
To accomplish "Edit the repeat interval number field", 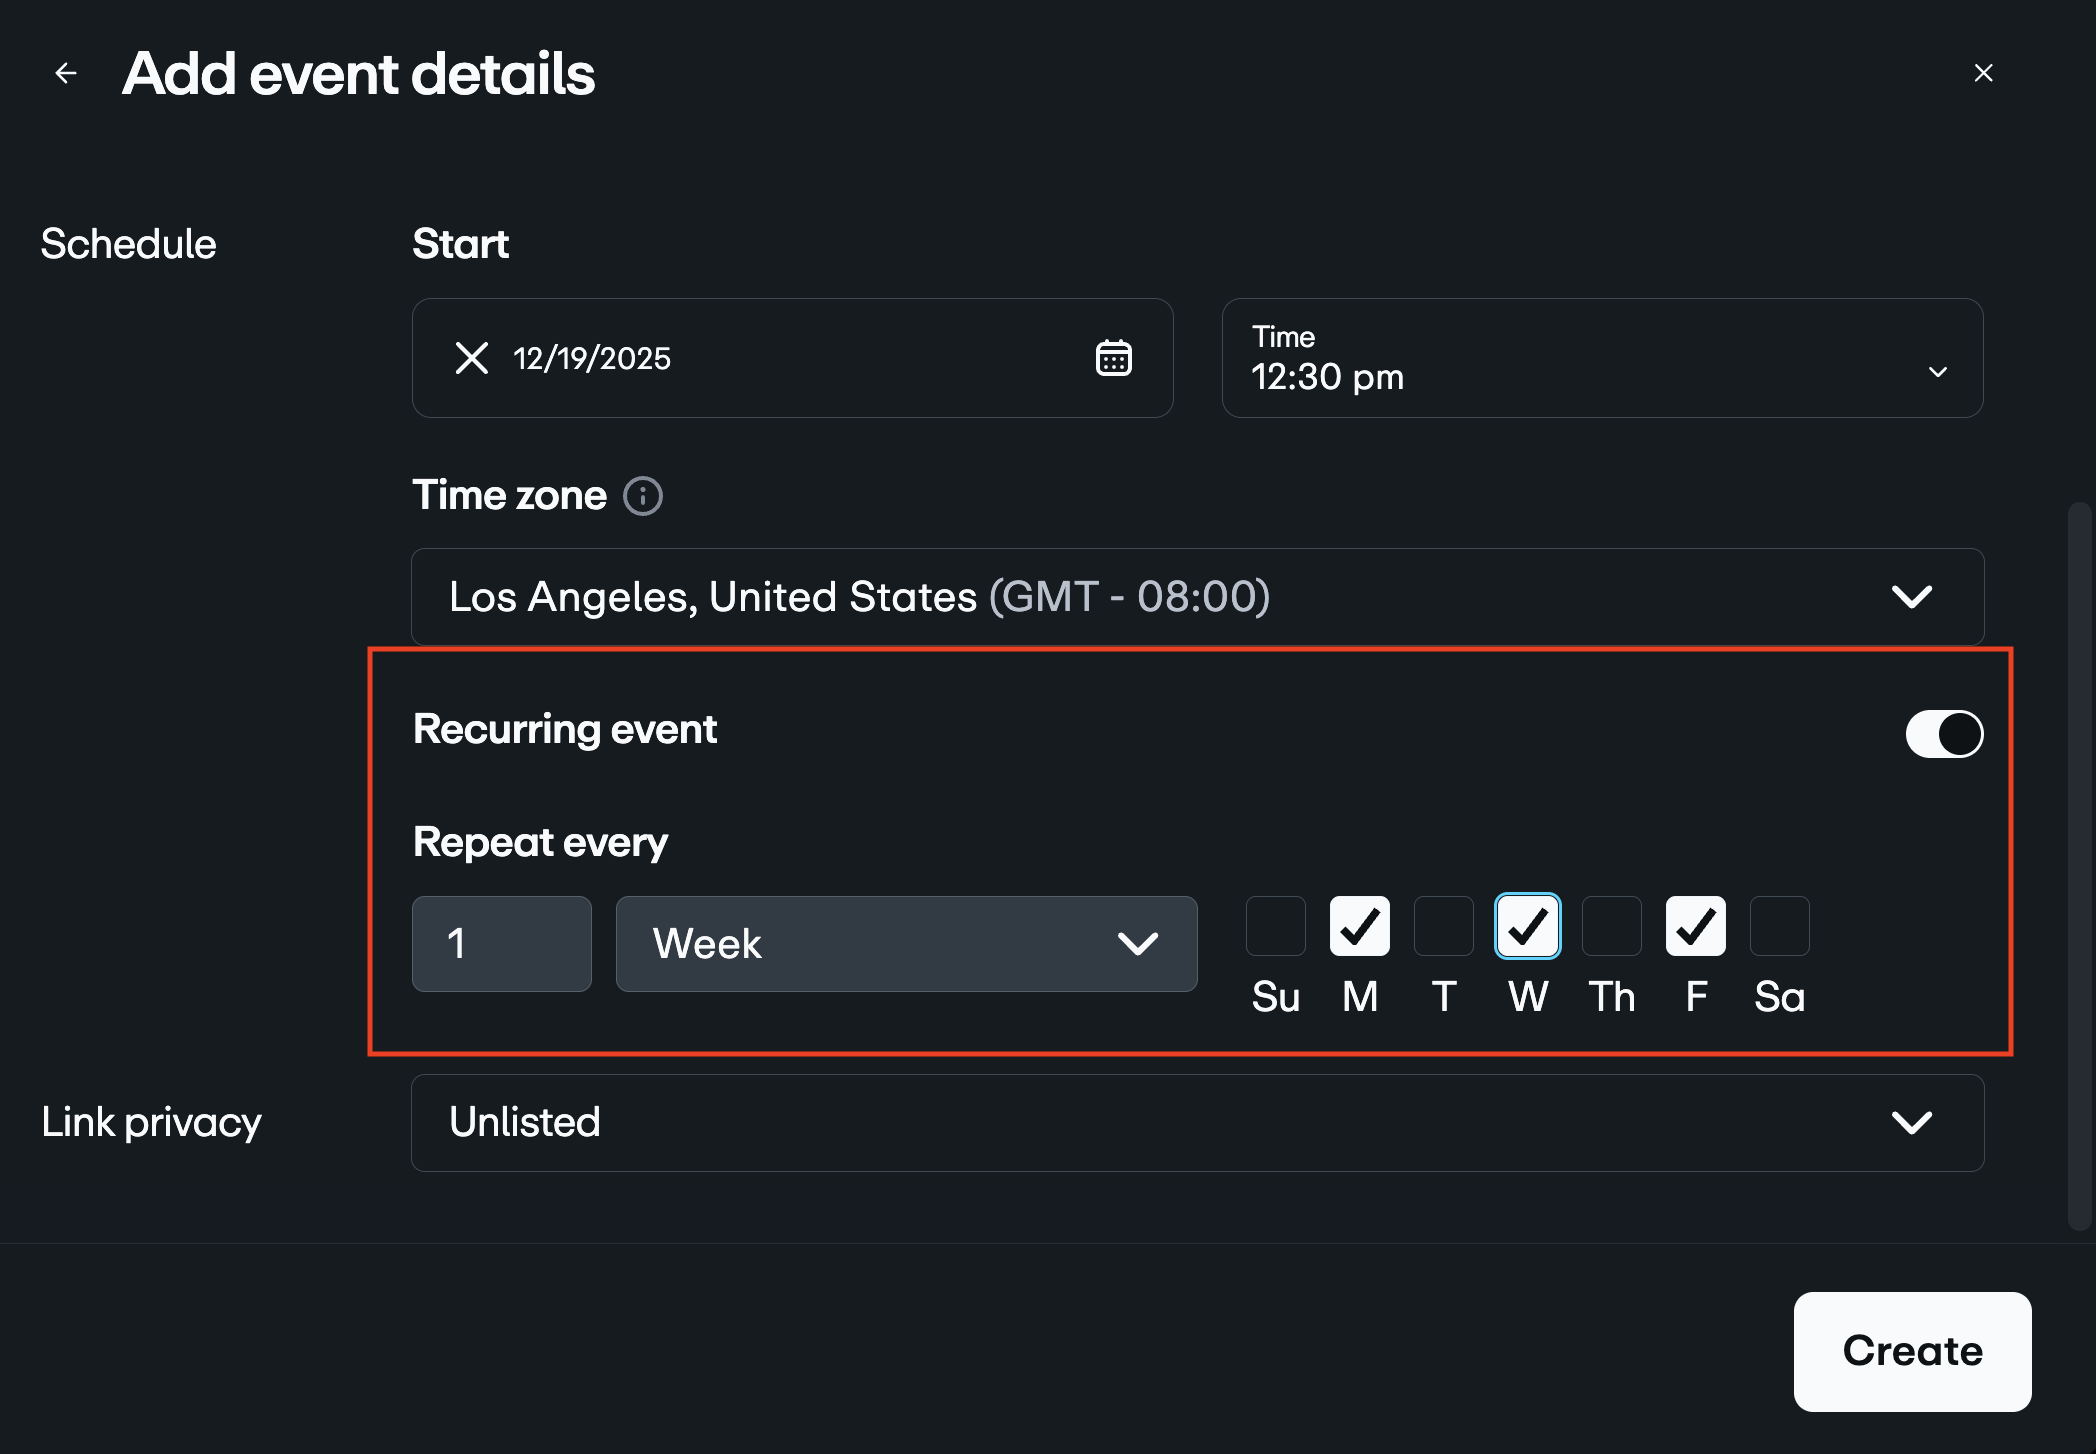I will pos(501,943).
